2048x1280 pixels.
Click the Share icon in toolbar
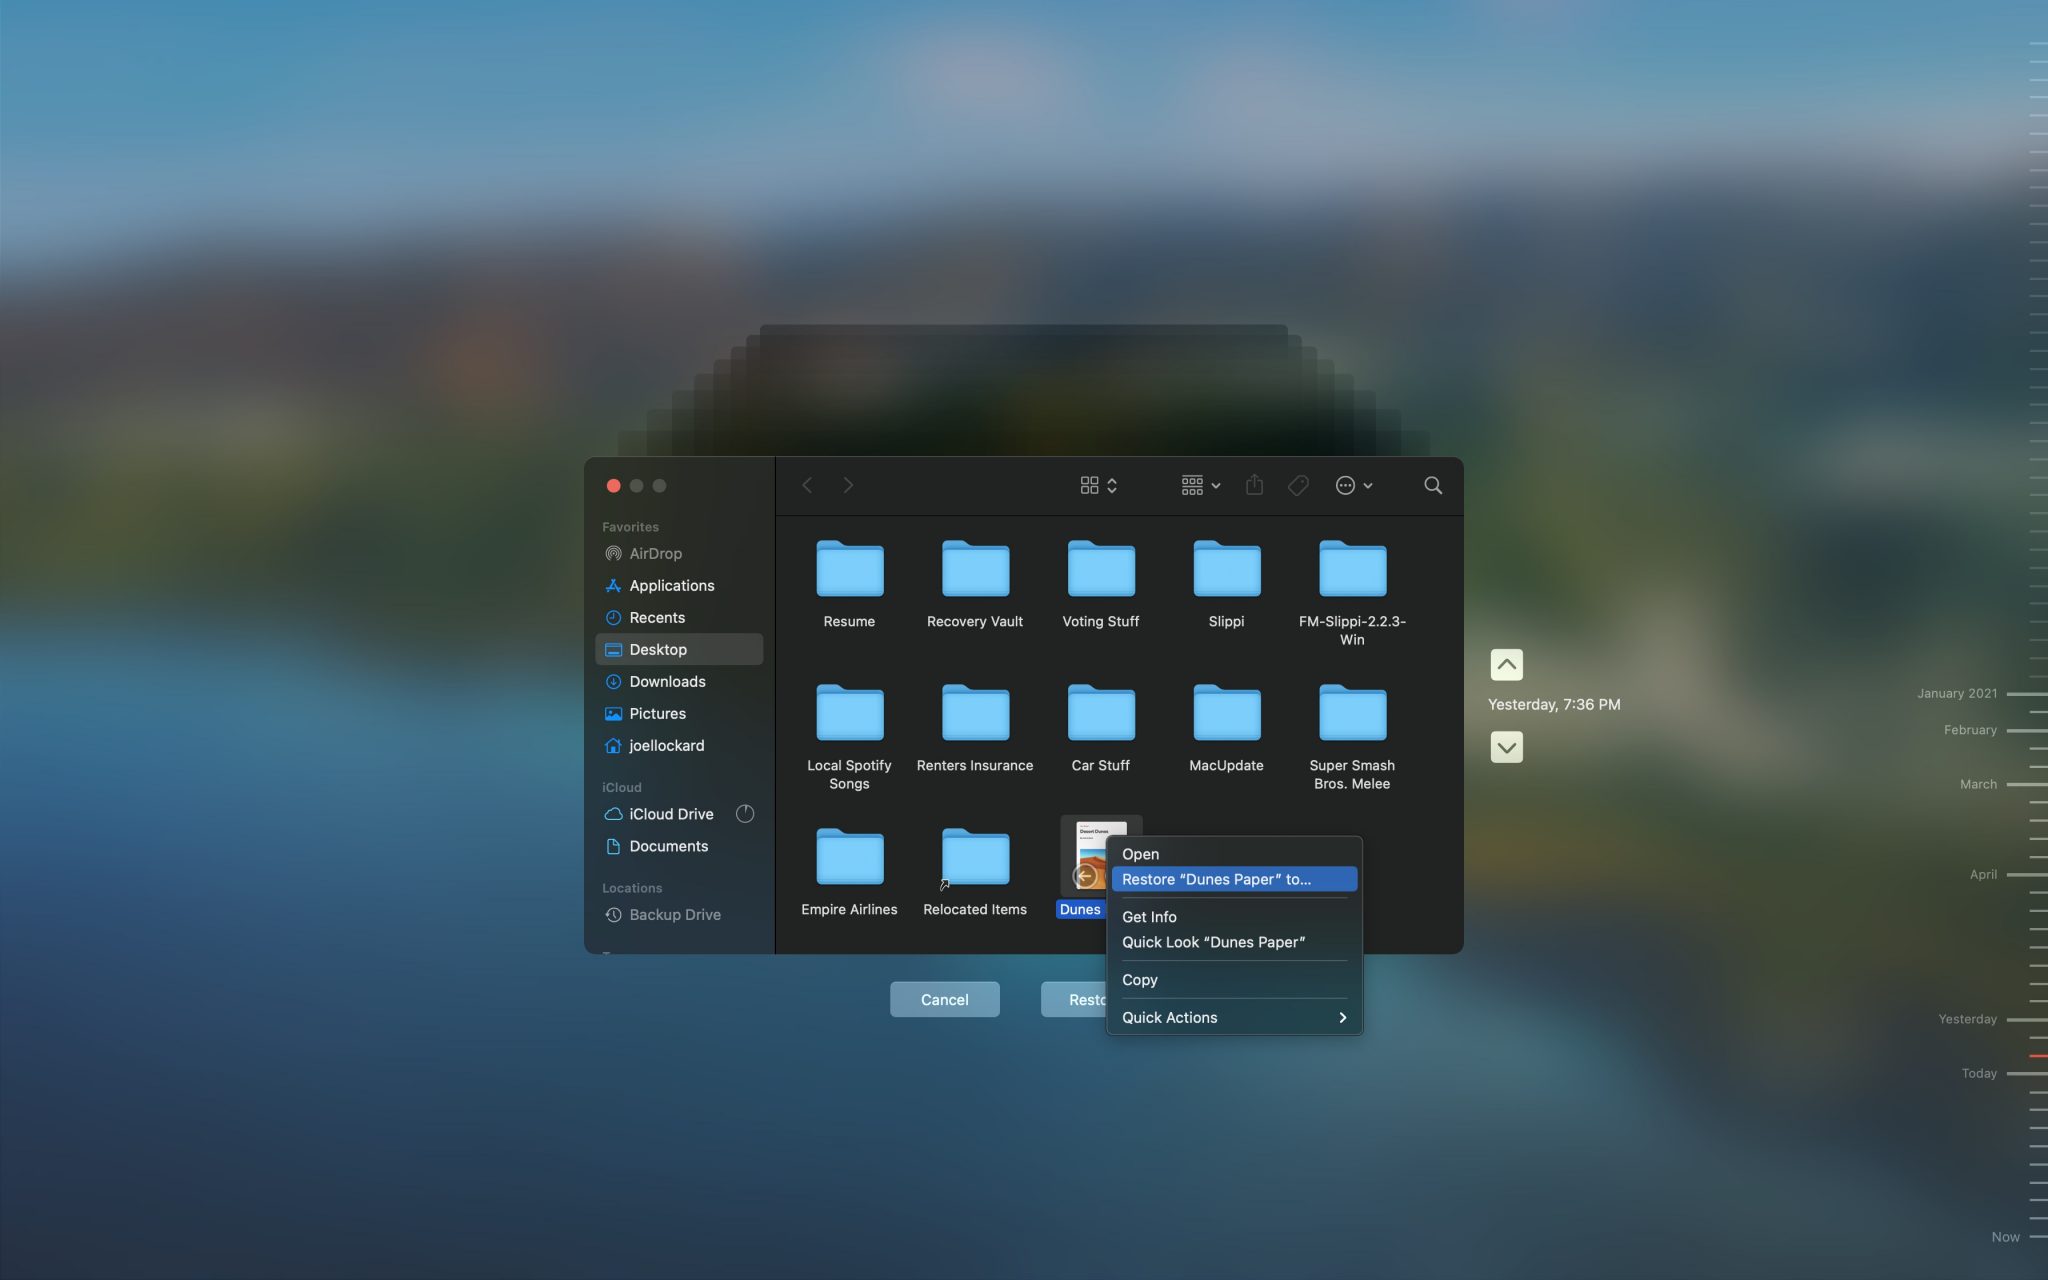coord(1253,485)
